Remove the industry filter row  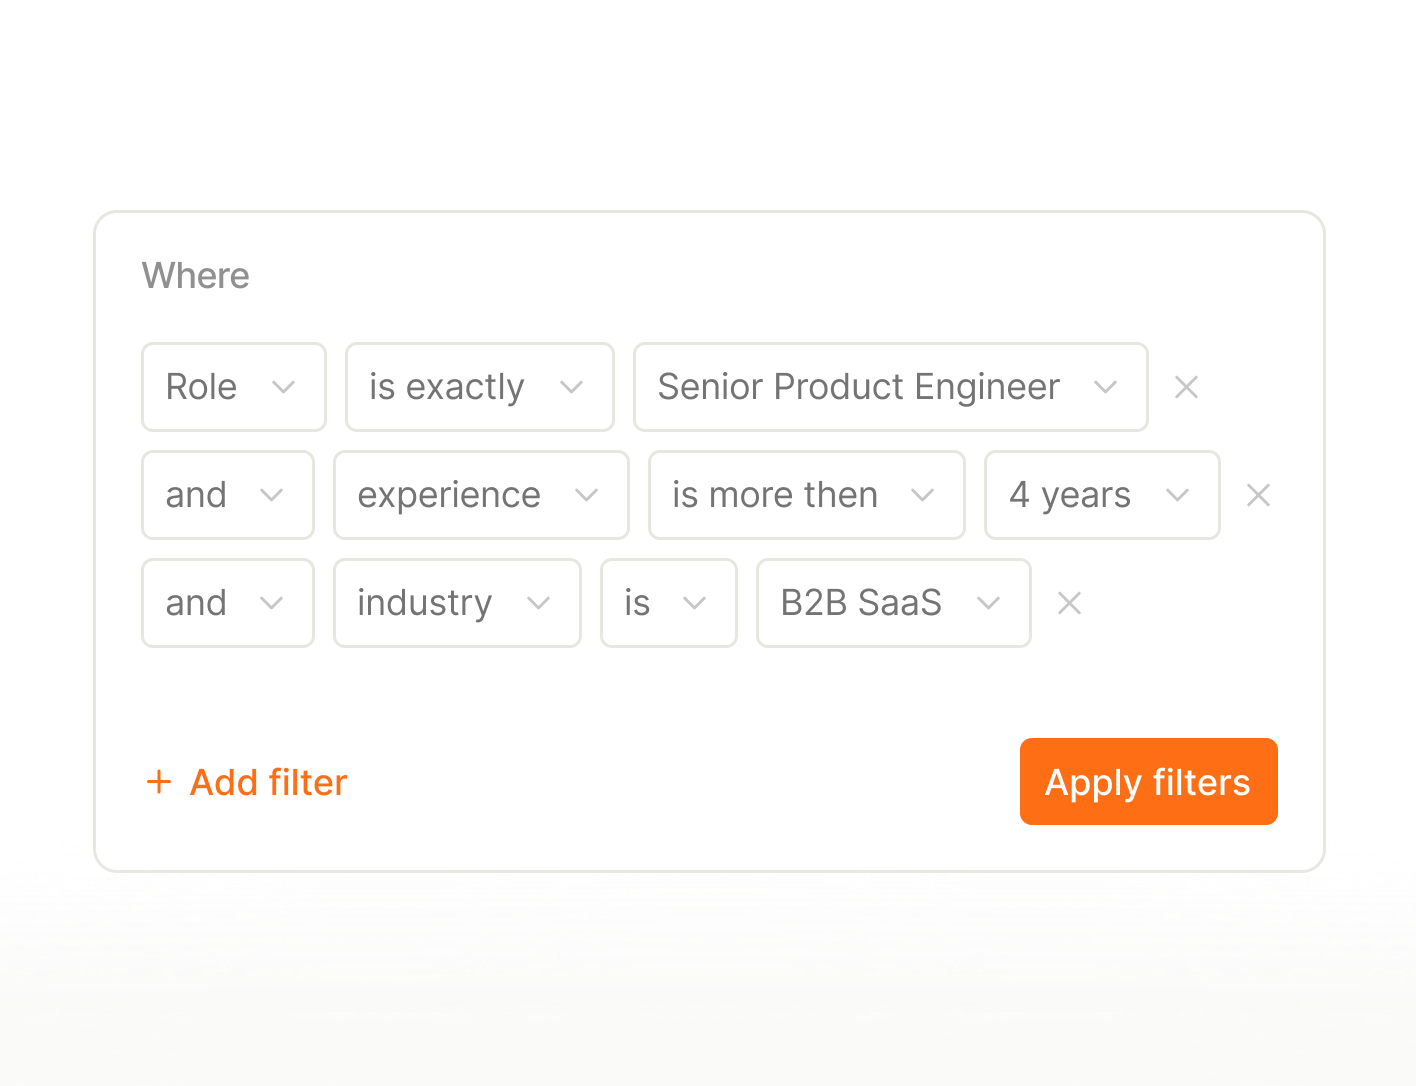1068,603
